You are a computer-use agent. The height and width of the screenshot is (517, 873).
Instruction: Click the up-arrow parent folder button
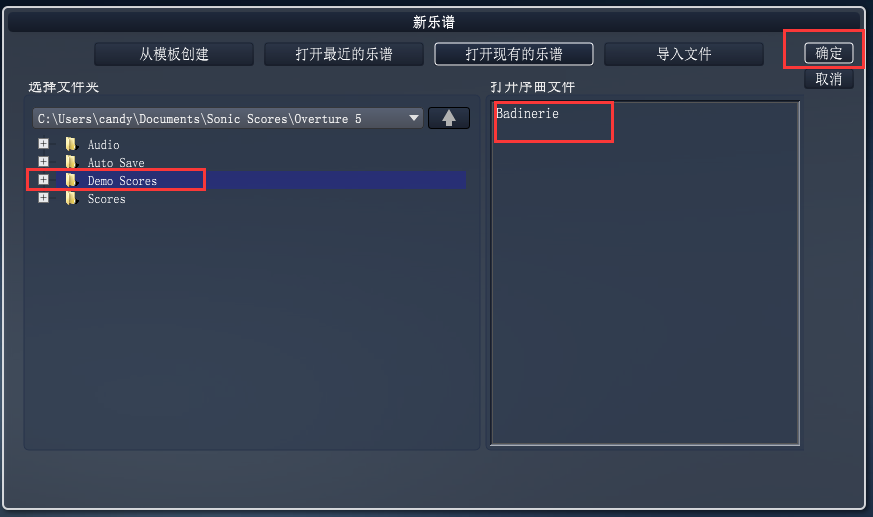point(449,118)
